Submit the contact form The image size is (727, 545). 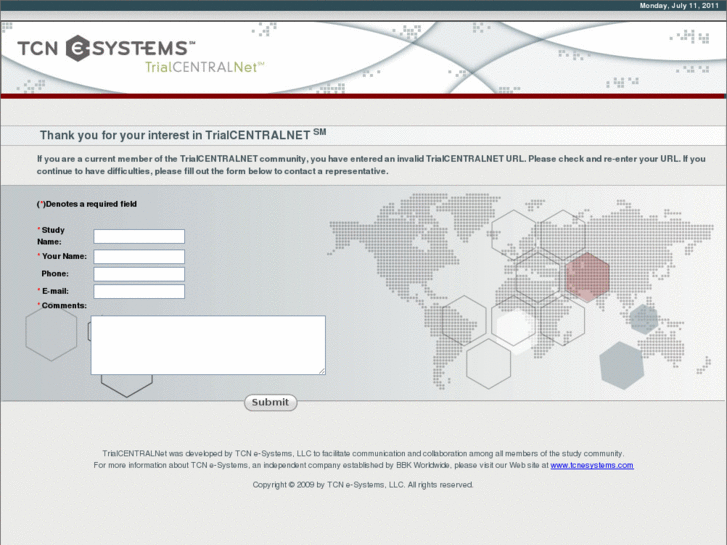click(271, 402)
